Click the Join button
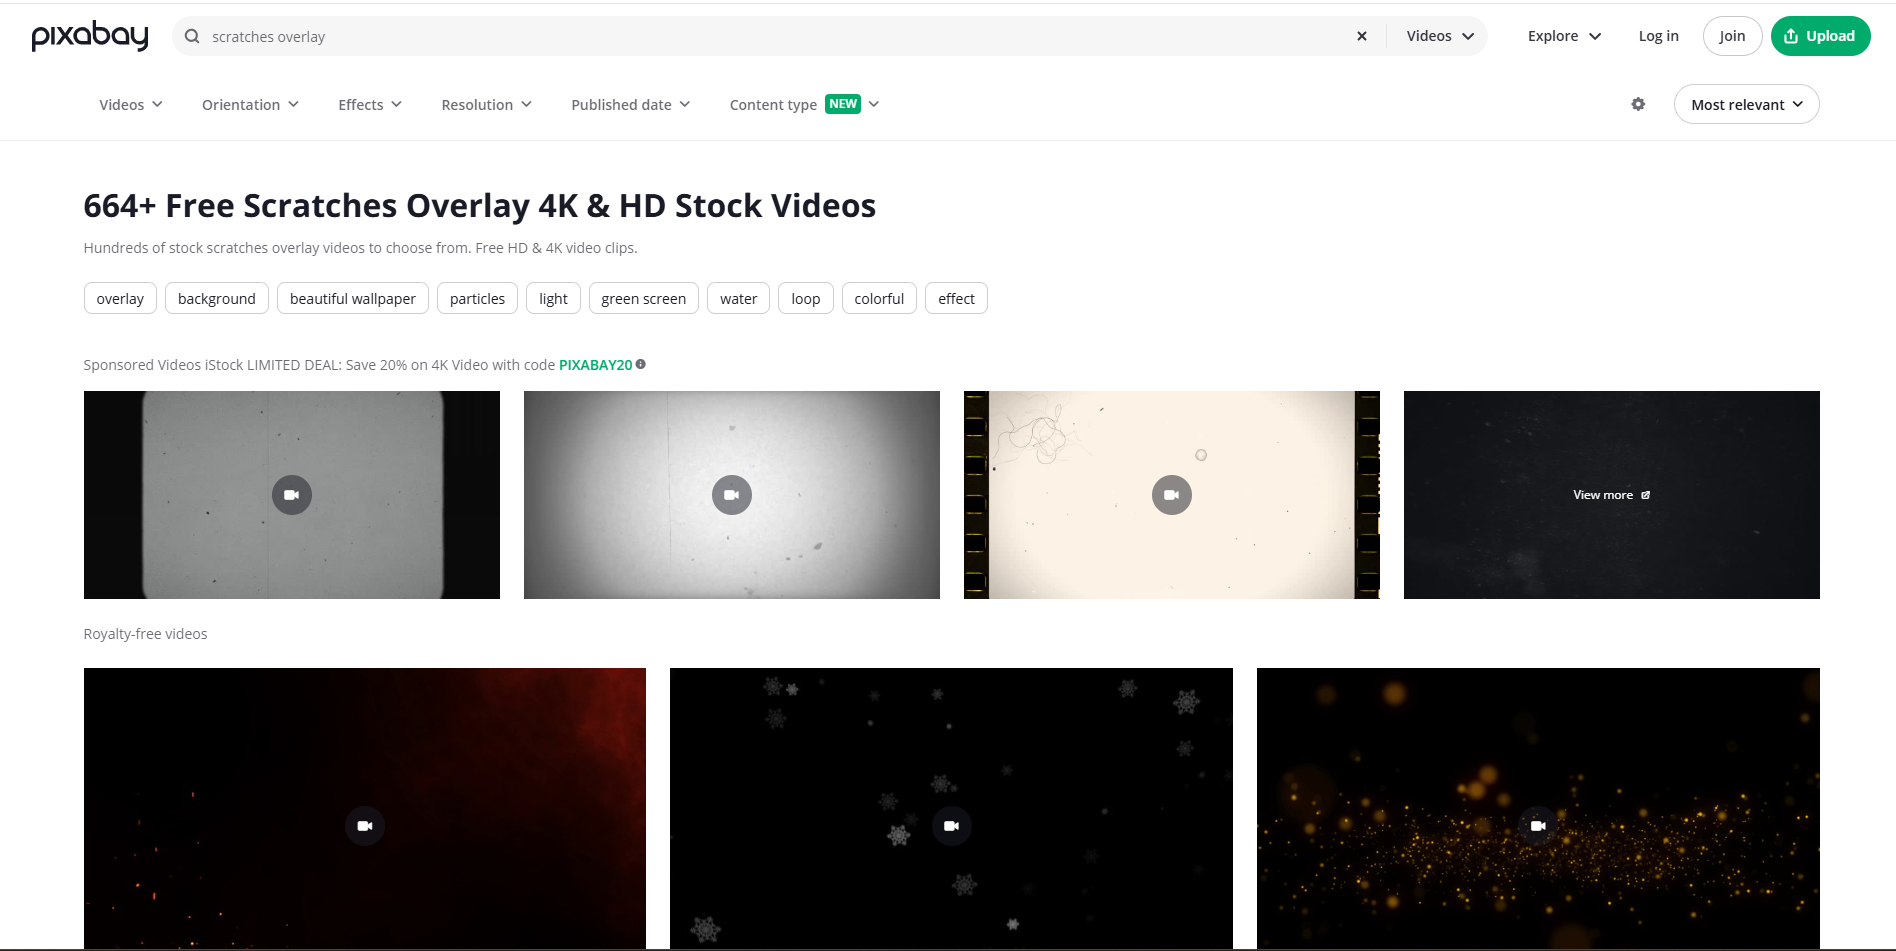 [1732, 36]
